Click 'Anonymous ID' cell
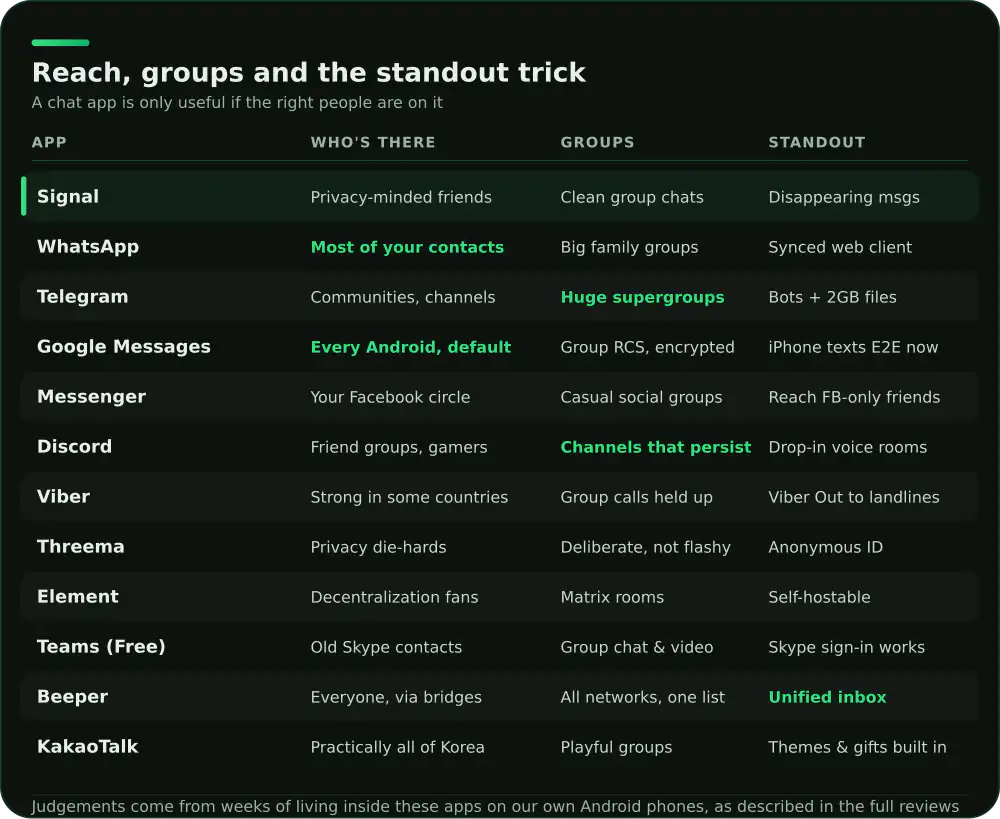 tap(825, 547)
